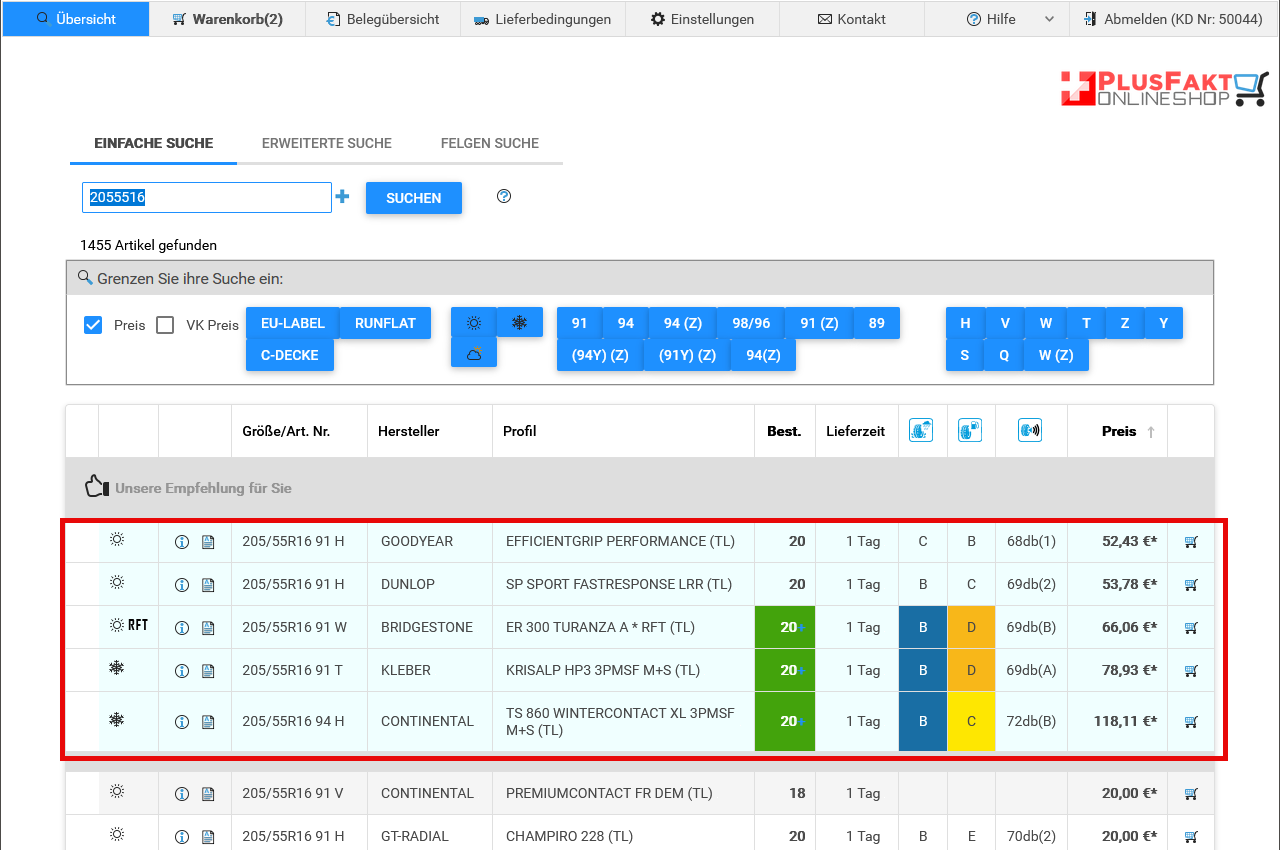This screenshot has height=850, width=1280.
Task: Select SP SPORT FASTRESPONSE LRR profile text
Action: (619, 585)
